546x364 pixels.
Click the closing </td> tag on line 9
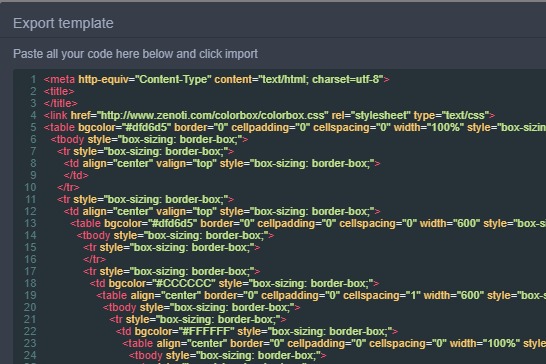click(x=76, y=176)
